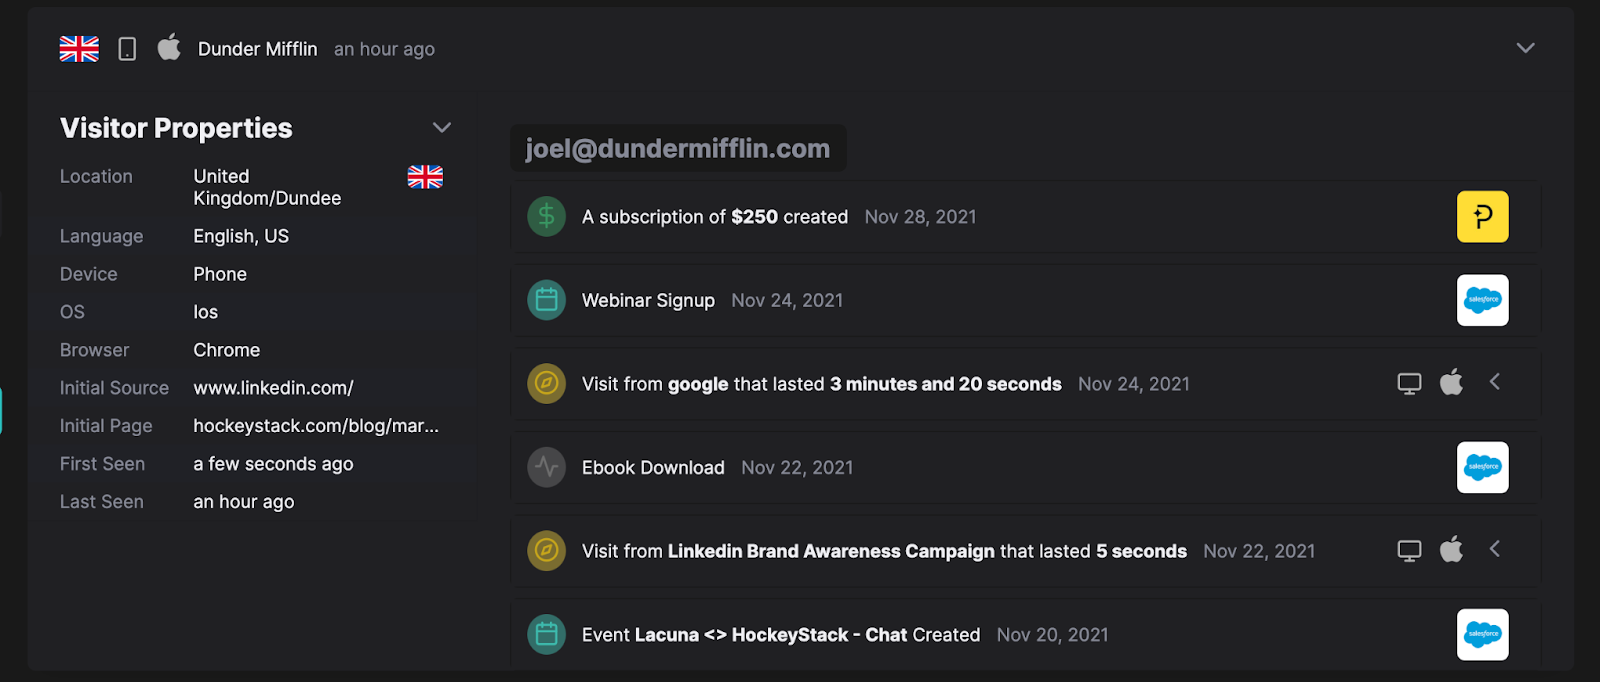
Task: Collapse the Visitor Properties section
Action: pos(441,128)
